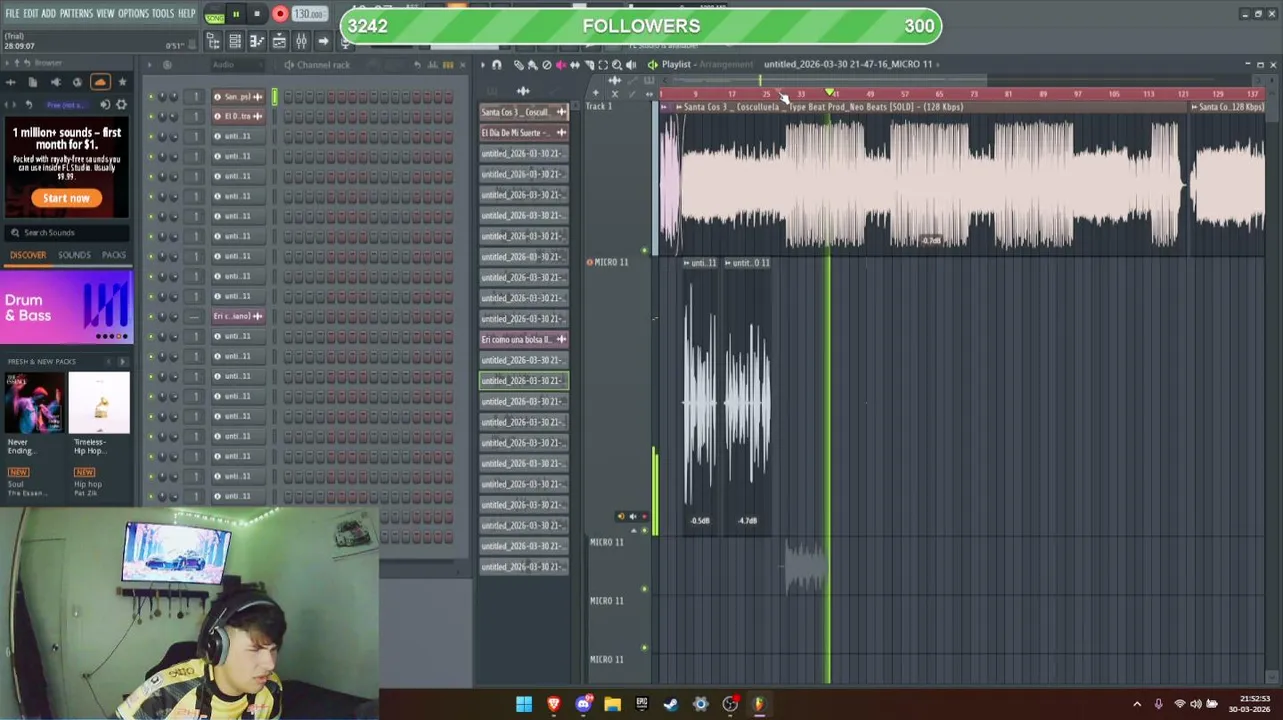Open the Channel rack options arrow menu
This screenshot has width=1283, height=720.
149,65
